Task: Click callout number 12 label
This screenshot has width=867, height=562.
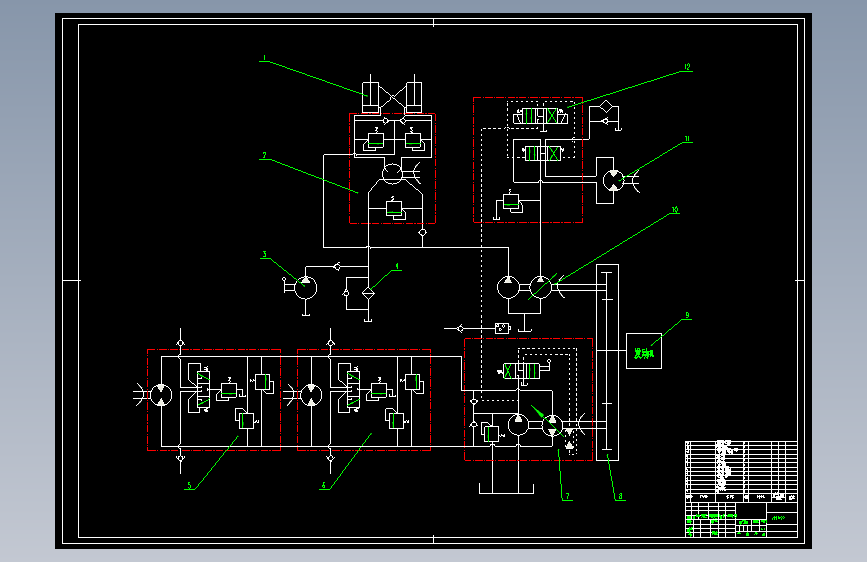Action: pos(687,67)
